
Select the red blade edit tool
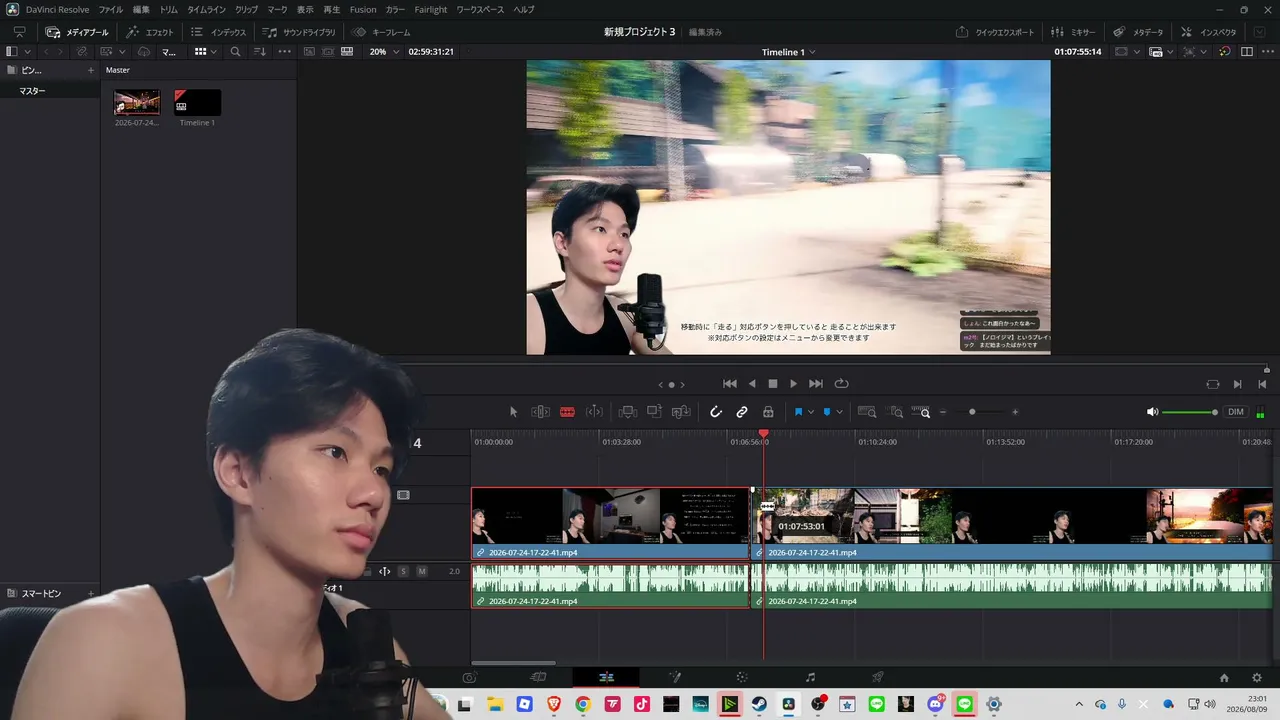[567, 412]
